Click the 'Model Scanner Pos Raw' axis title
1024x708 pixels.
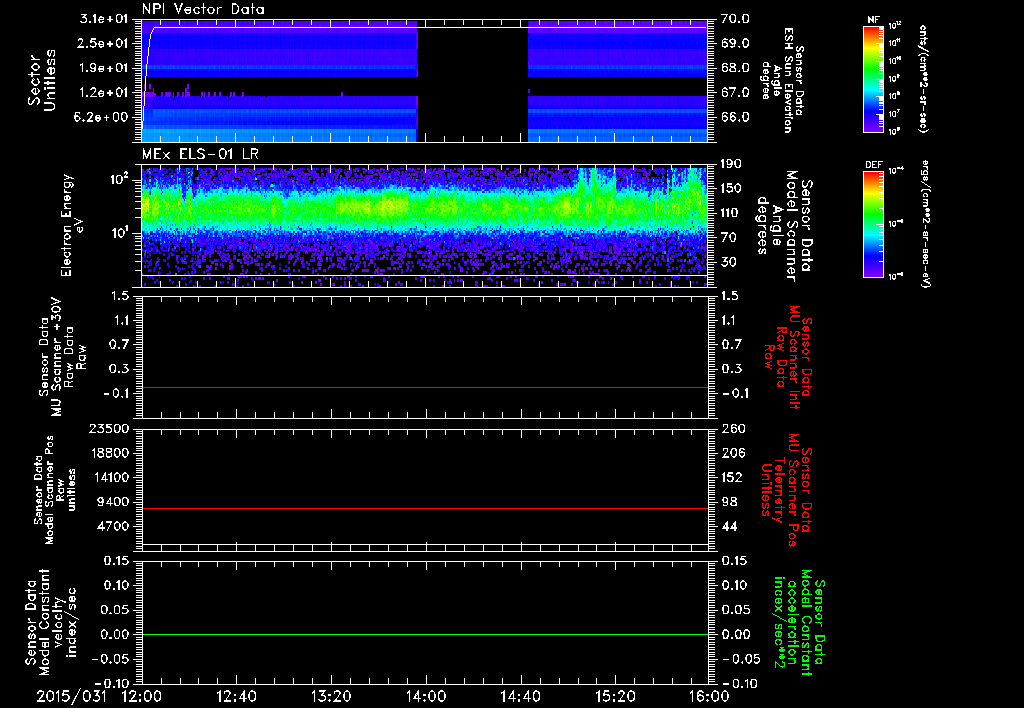click(x=55, y=490)
